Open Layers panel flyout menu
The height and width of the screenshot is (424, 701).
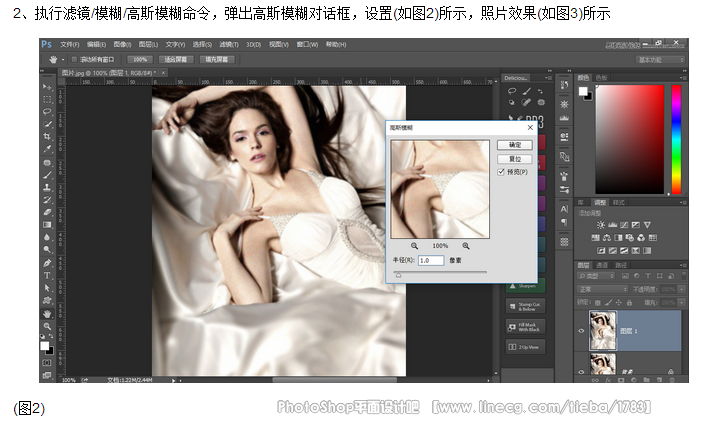(683, 265)
